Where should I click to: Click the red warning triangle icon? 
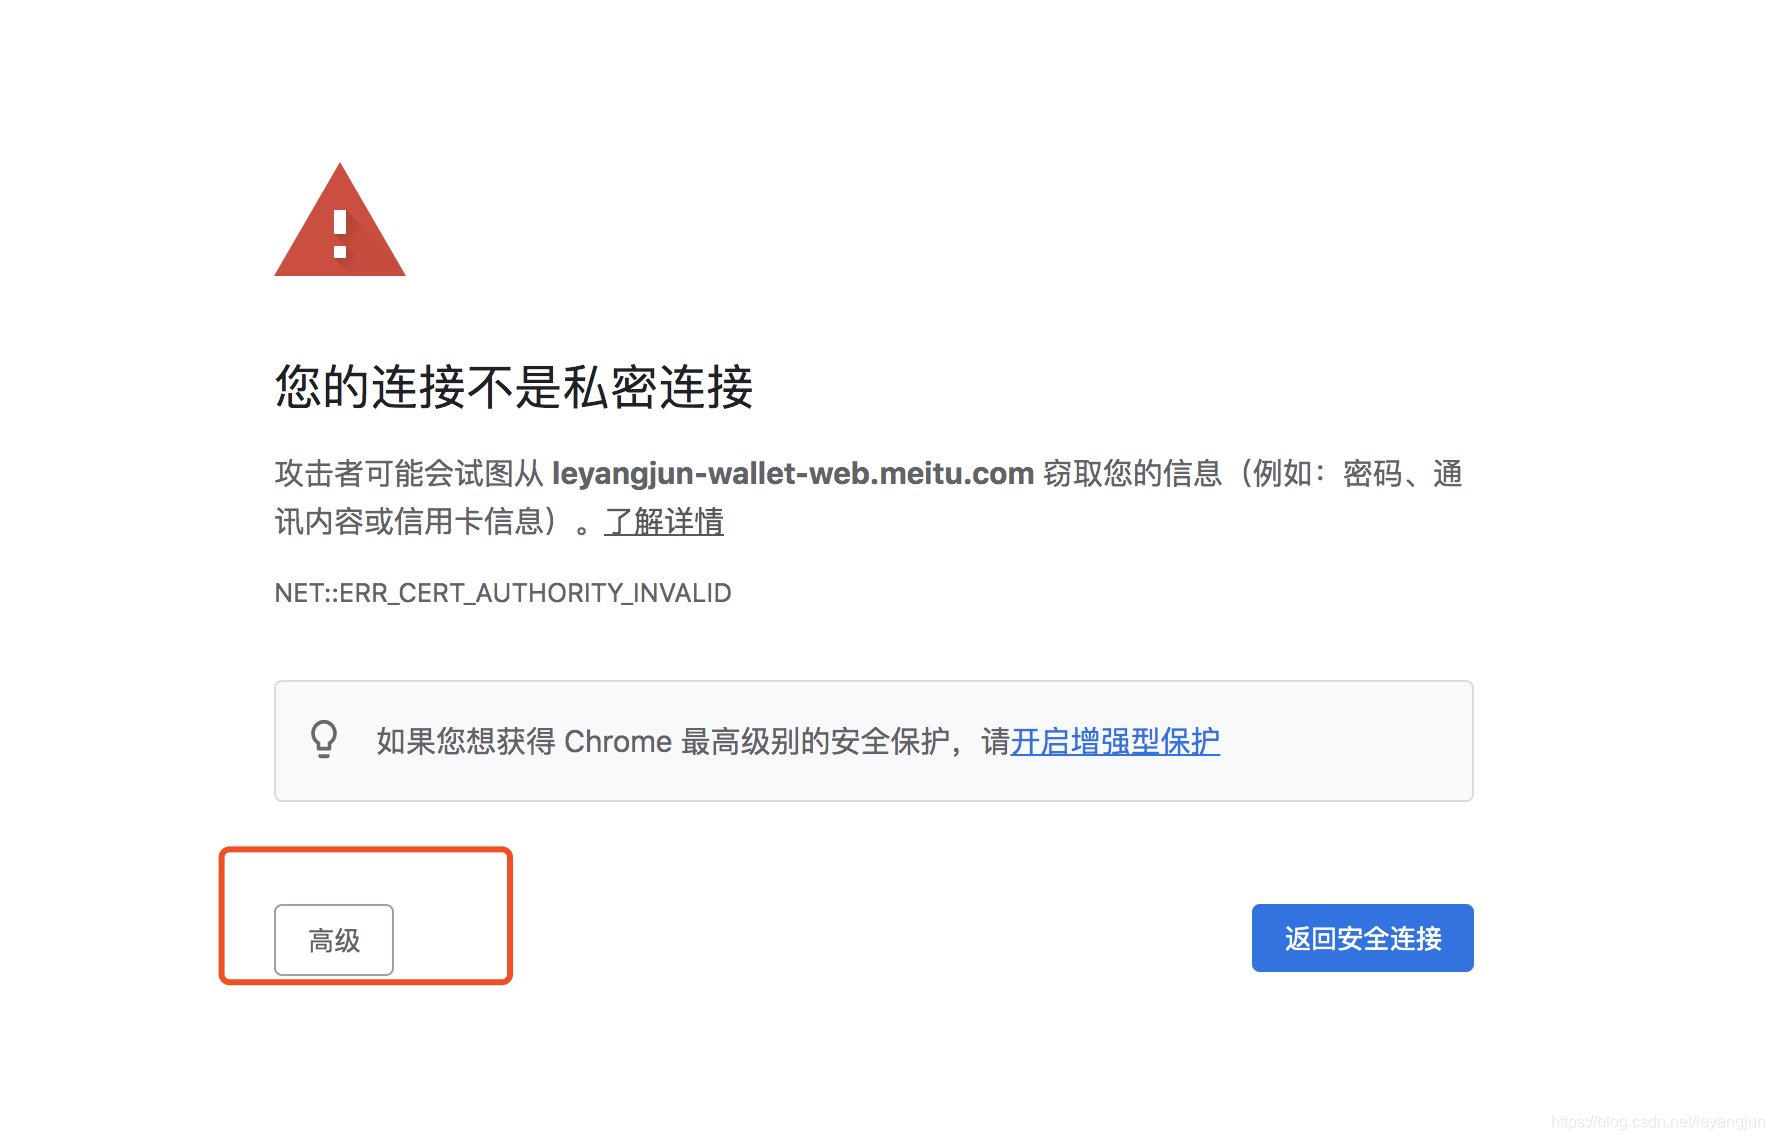click(x=340, y=220)
